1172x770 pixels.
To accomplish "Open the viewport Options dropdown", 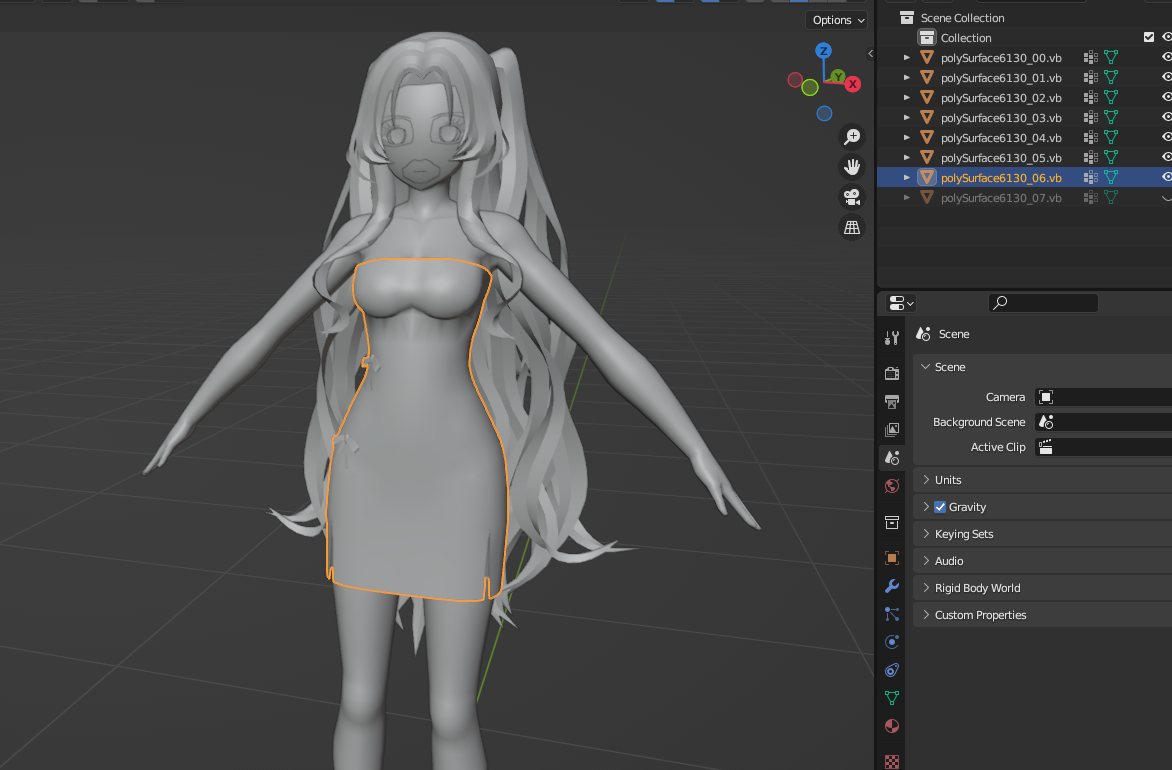I will coord(838,20).
